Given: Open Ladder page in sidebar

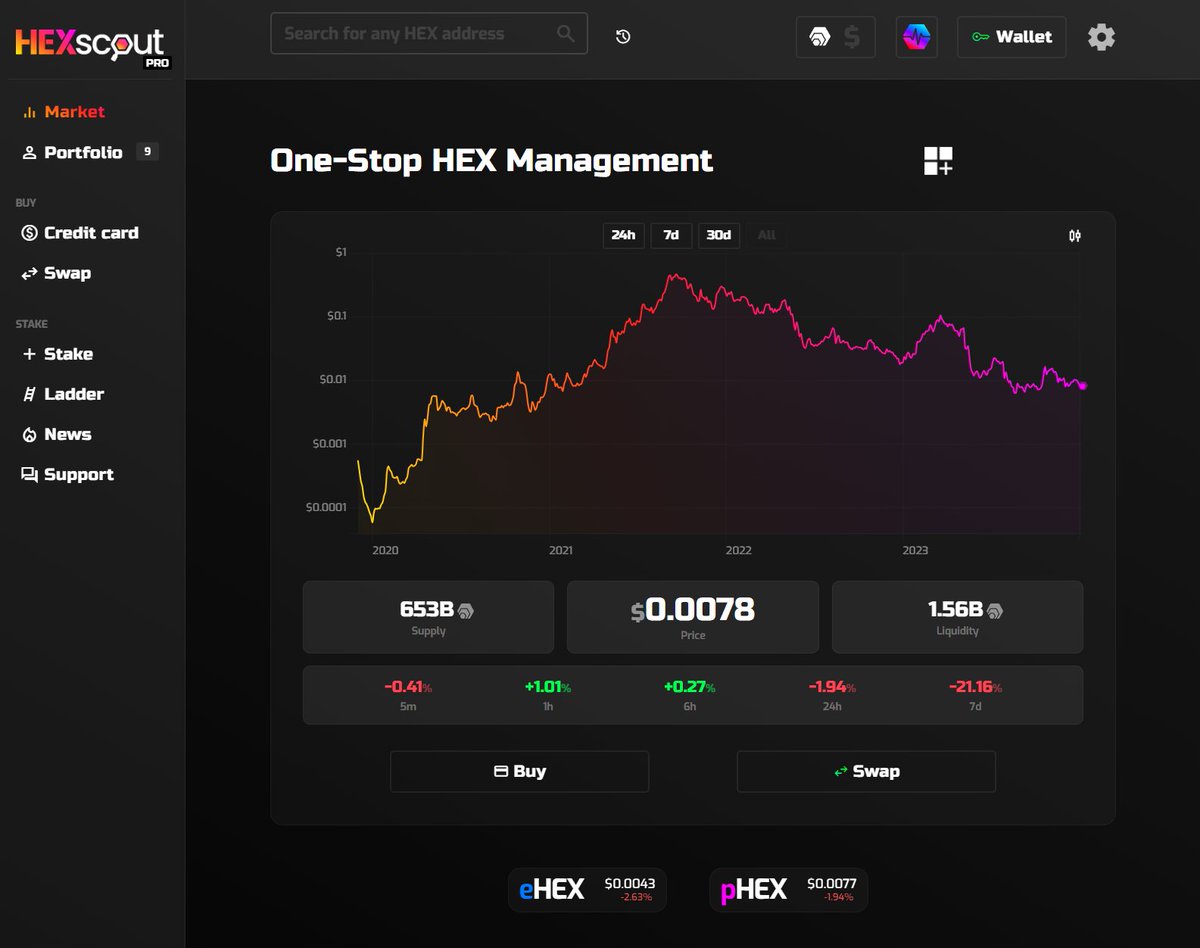Looking at the screenshot, I should (63, 394).
